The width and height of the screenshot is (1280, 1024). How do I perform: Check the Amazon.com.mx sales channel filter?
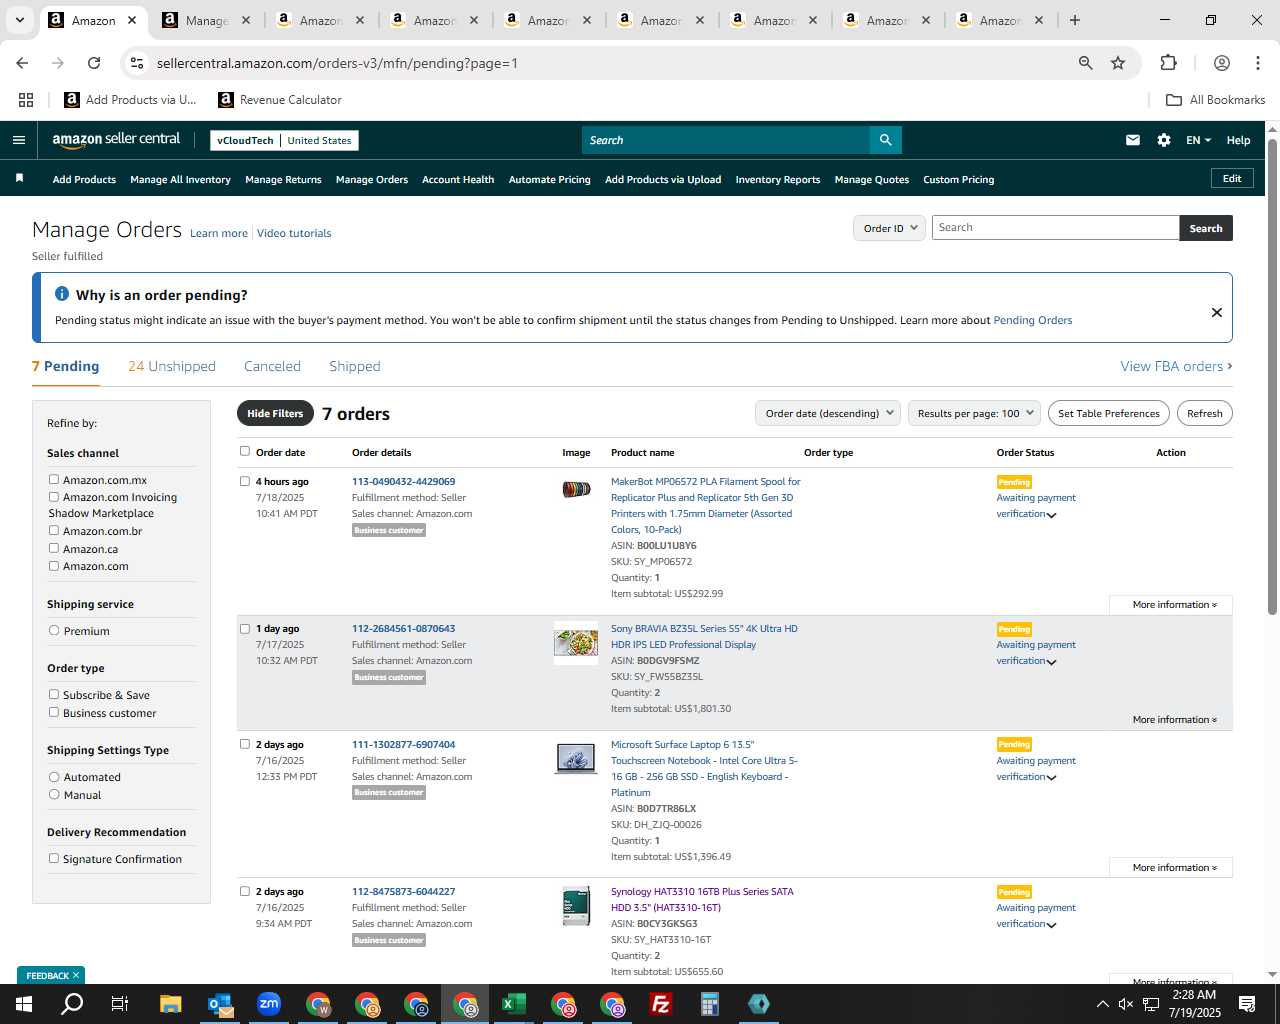54,479
